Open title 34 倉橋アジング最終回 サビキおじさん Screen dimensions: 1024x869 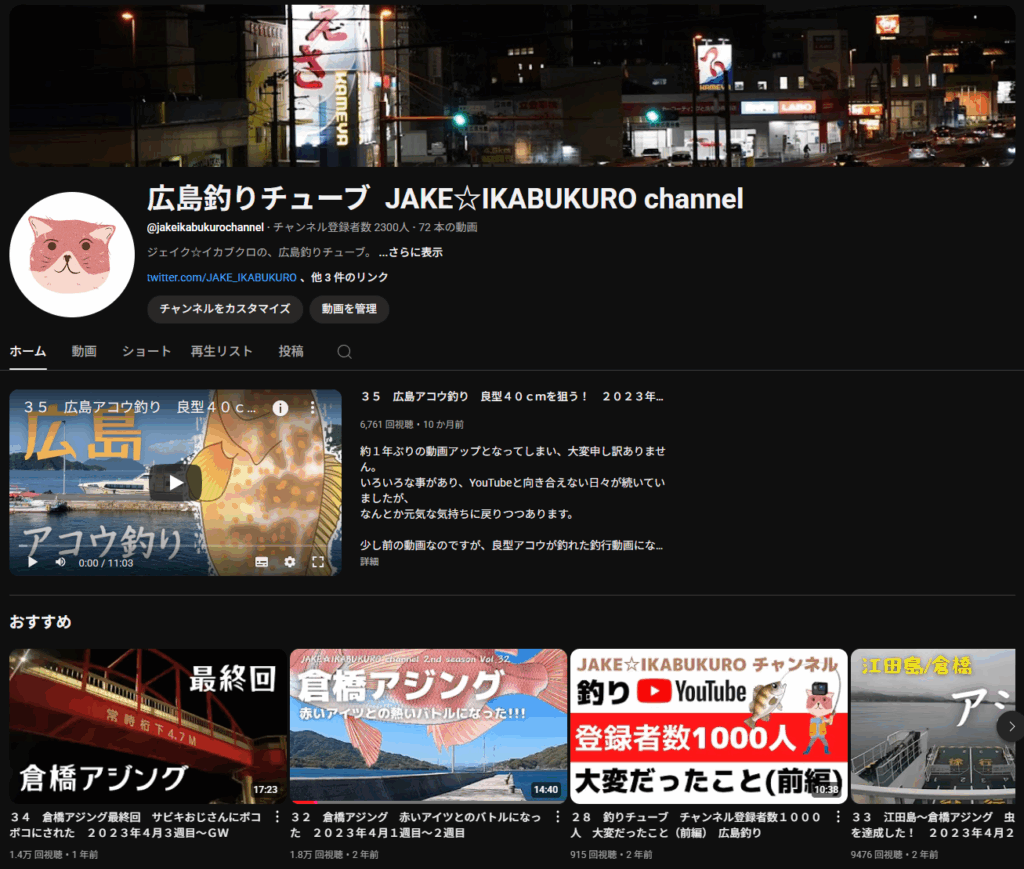coord(135,825)
